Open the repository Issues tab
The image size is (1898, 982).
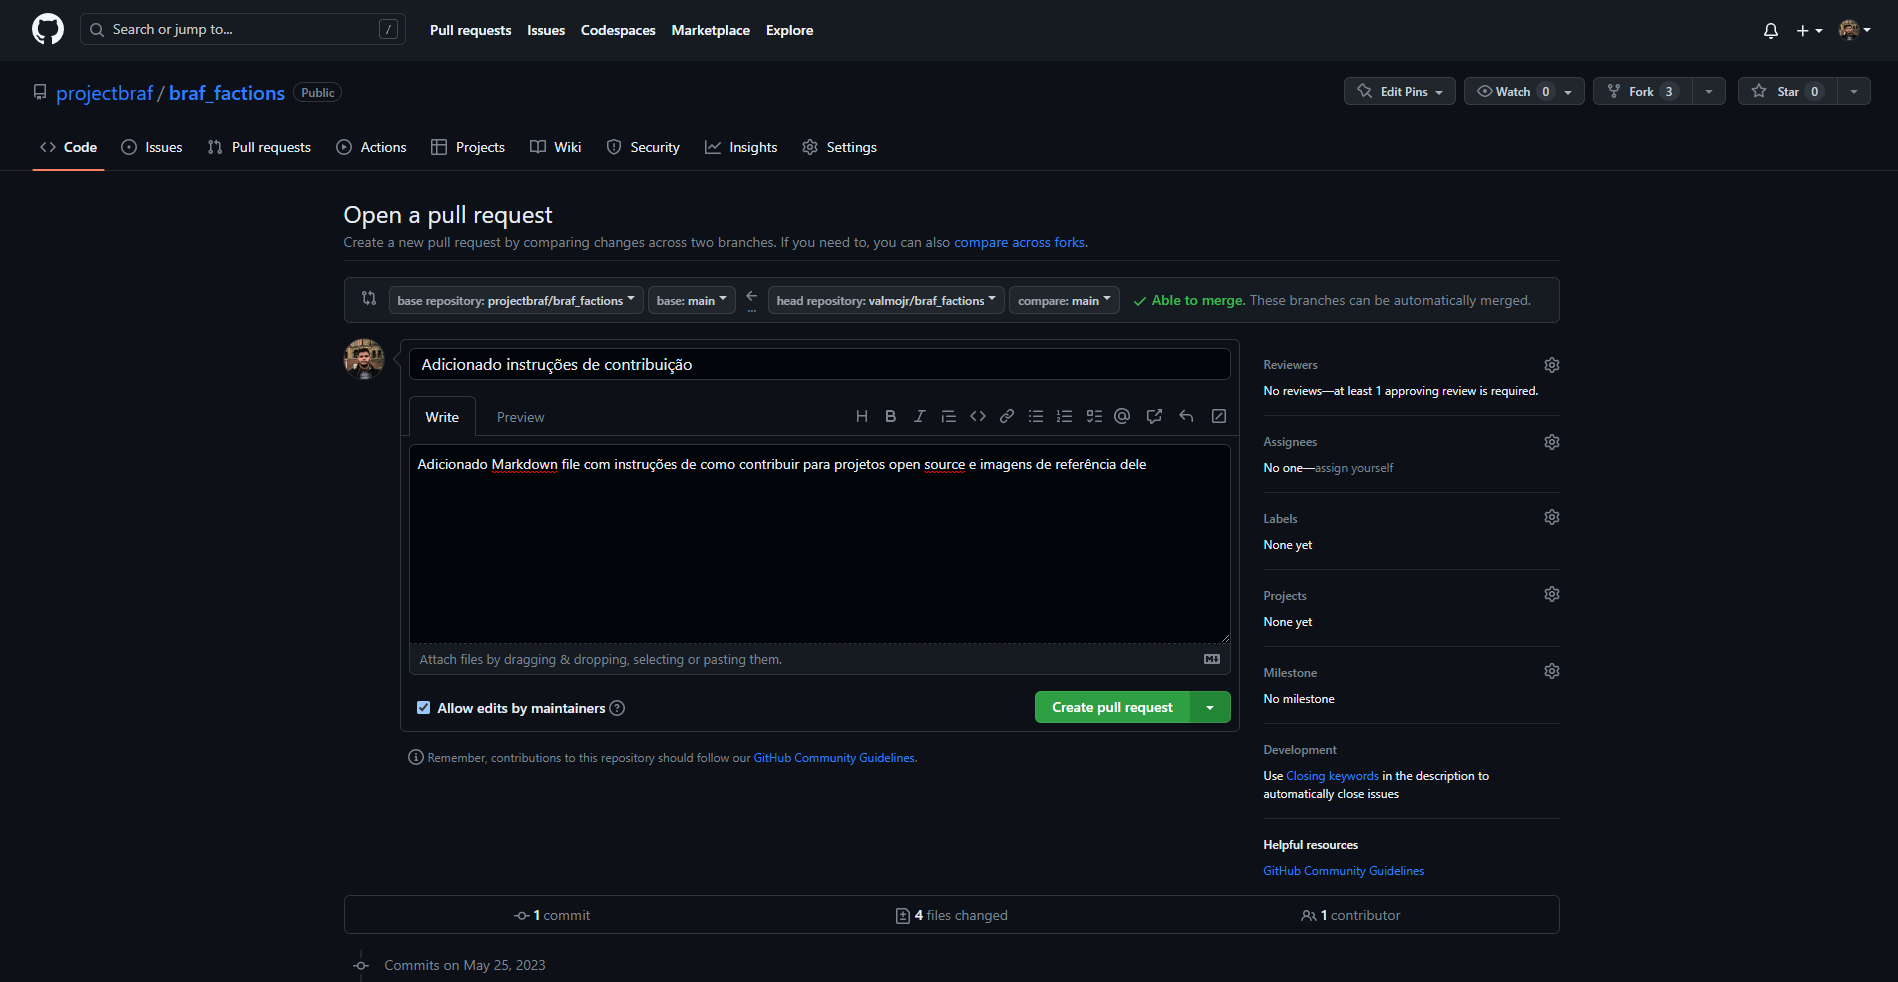(x=152, y=147)
